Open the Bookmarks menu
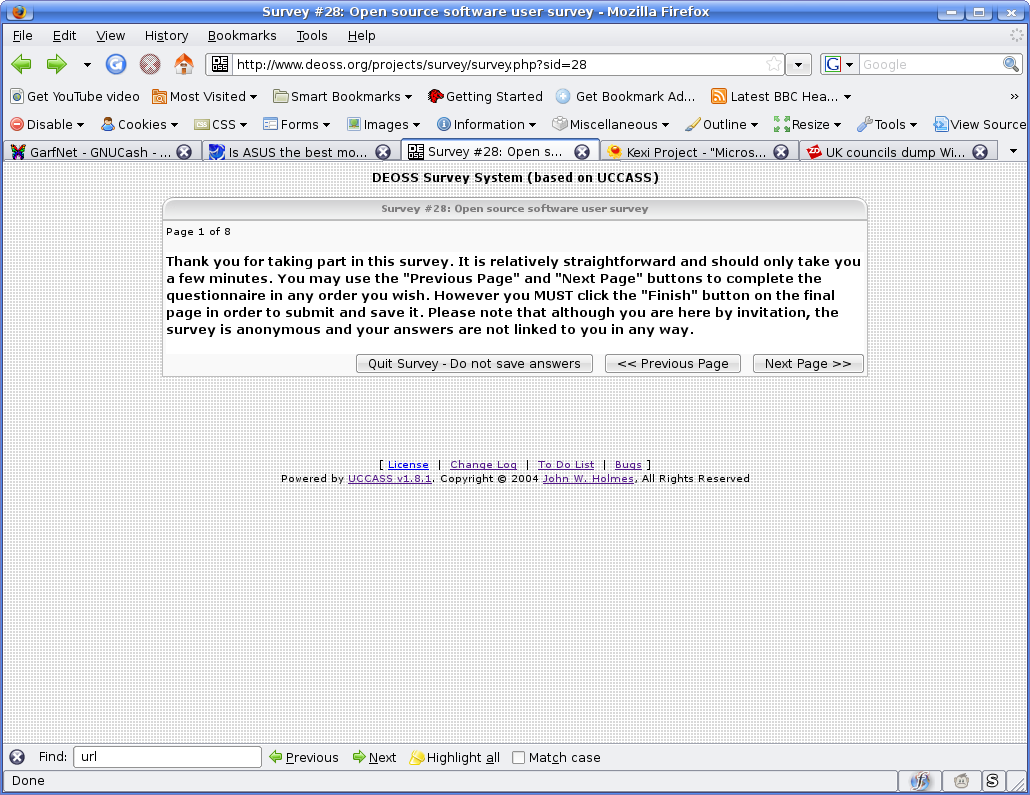Viewport: 1030px width, 795px height. tap(242, 35)
